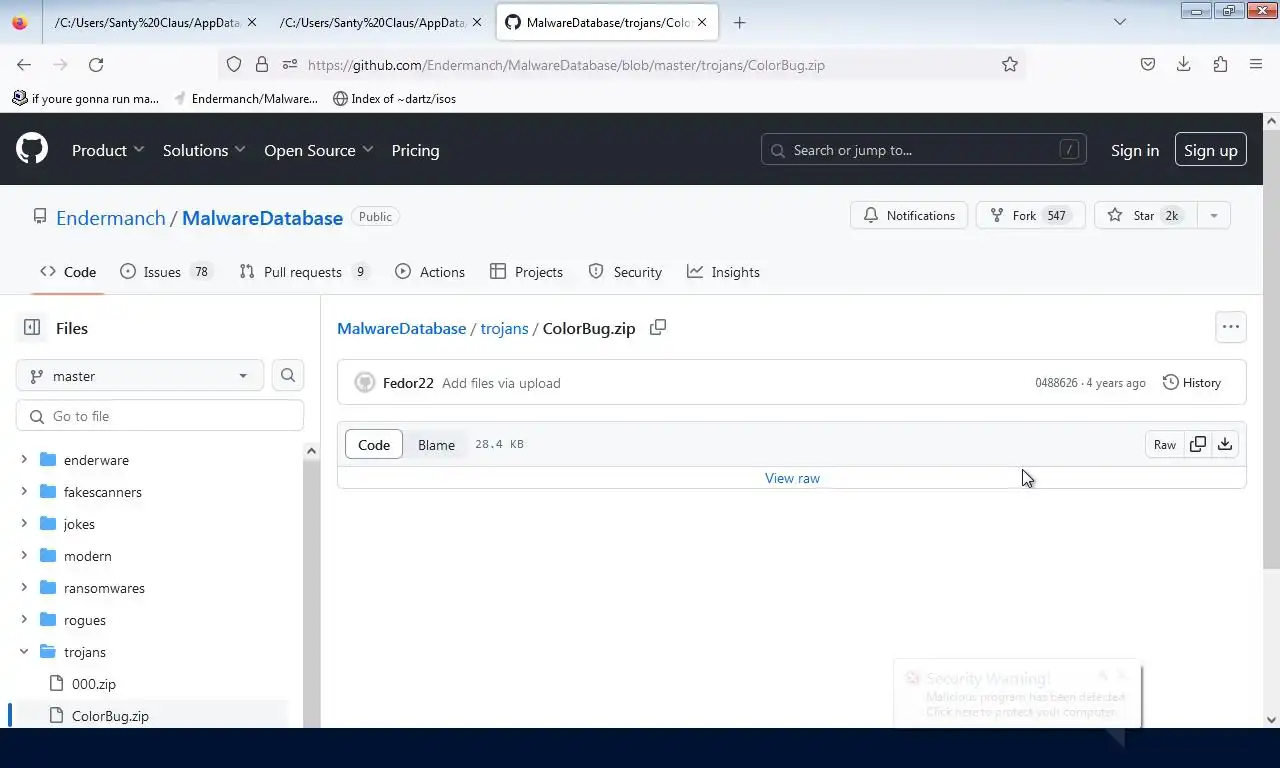Screen dimensions: 1280x768
Task: Open trojans in the breadcrumb path
Action: 504,328
